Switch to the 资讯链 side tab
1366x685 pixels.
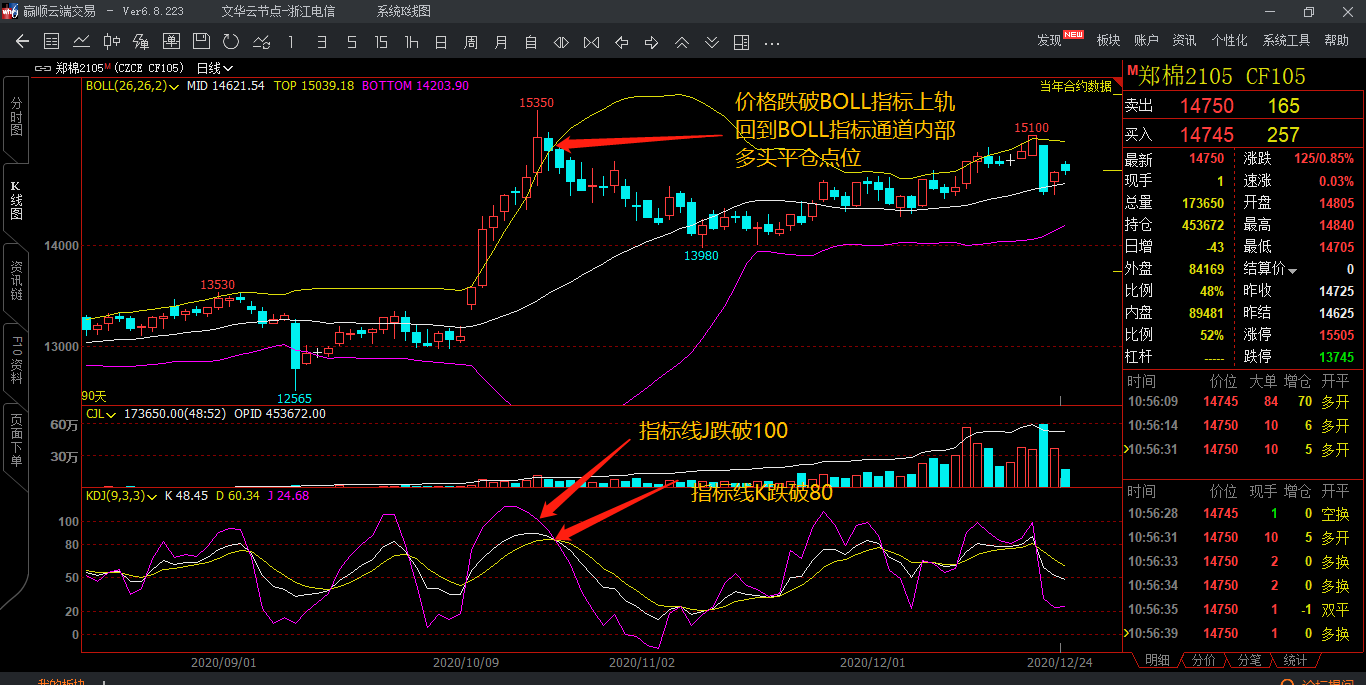(x=16, y=281)
